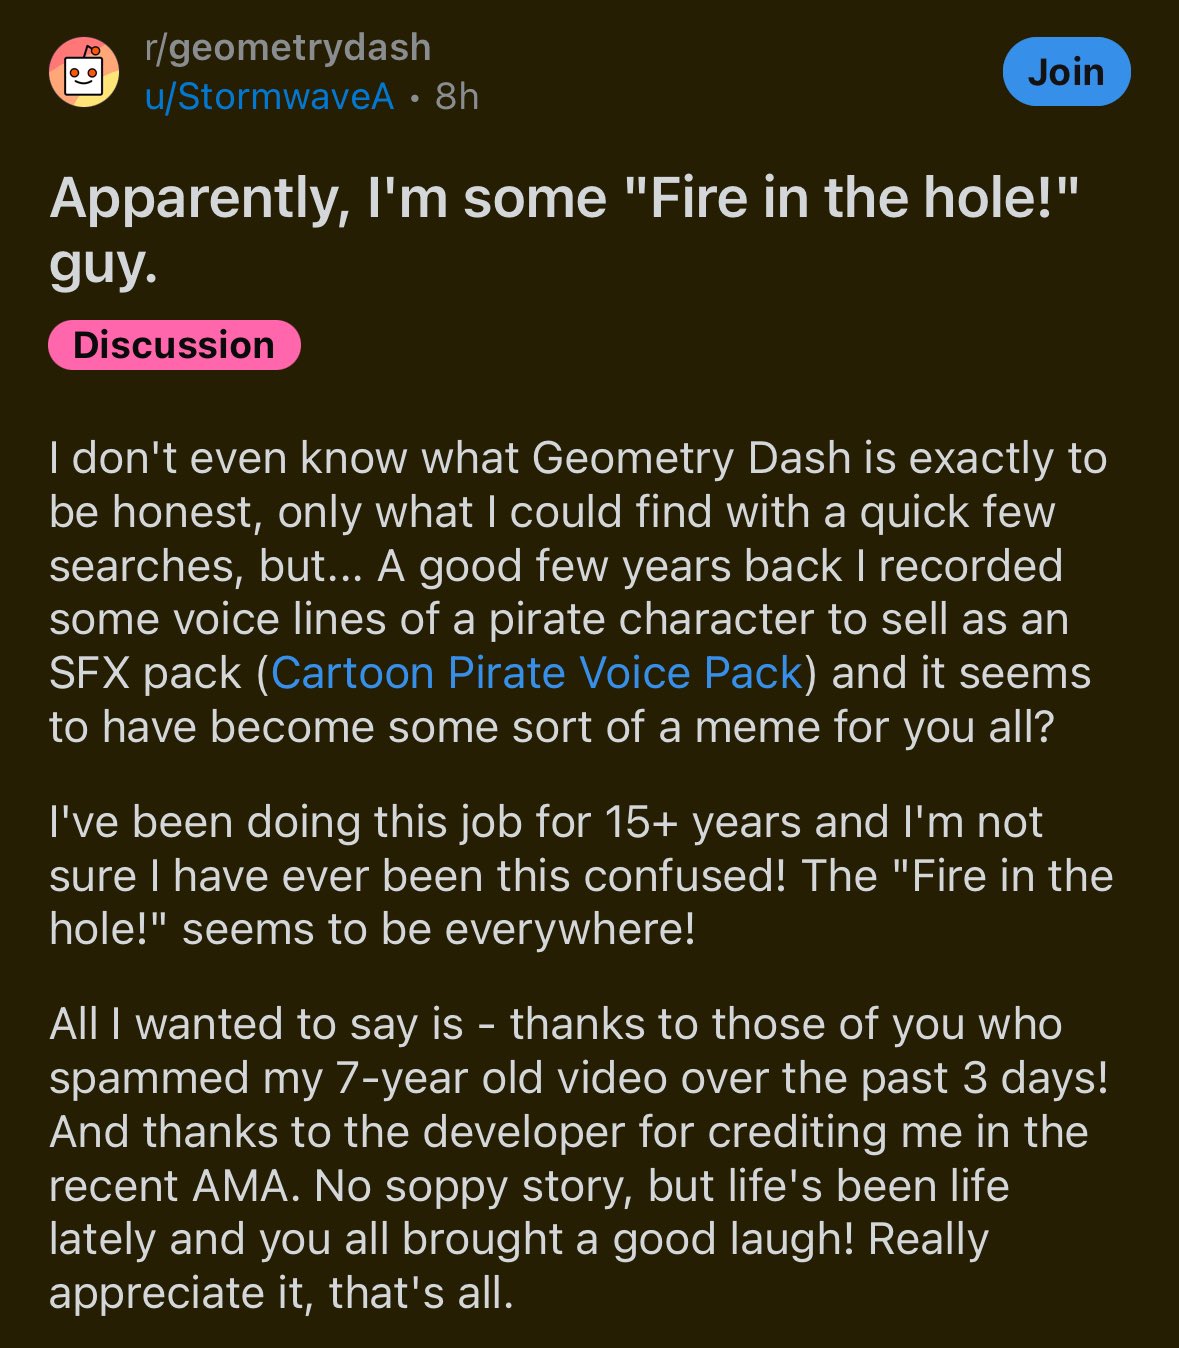This screenshot has width=1179, height=1348.
Task: Click the word "everywhere!" in the second paragraph
Action: [570, 930]
